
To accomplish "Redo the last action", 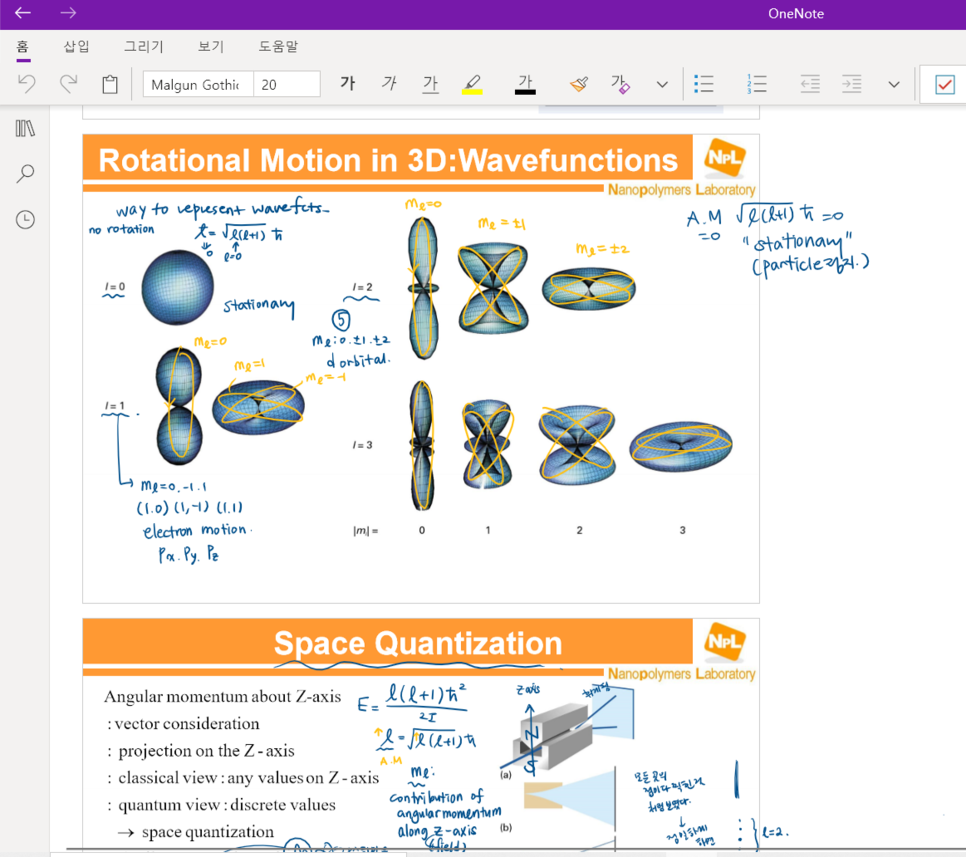I will (x=68, y=84).
